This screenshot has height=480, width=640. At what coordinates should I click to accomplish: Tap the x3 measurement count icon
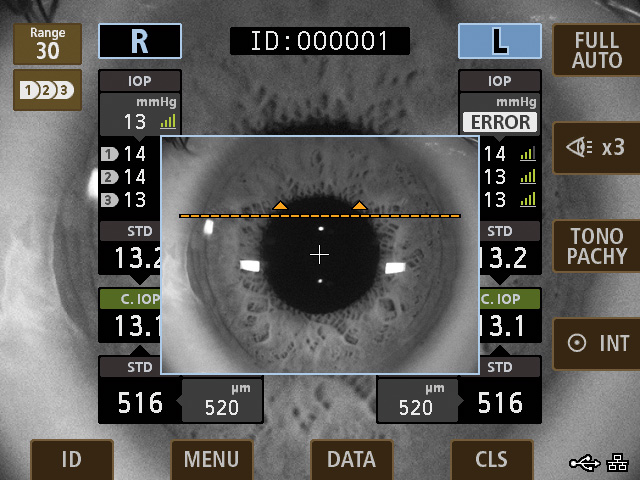pos(596,147)
